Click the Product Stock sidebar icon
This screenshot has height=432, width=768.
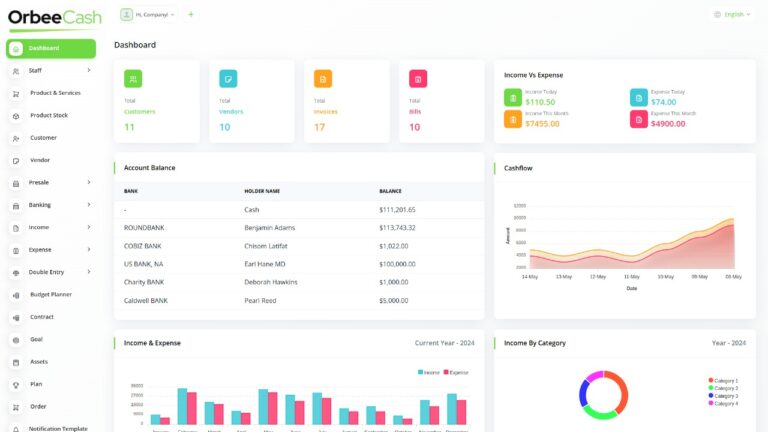coord(16,116)
